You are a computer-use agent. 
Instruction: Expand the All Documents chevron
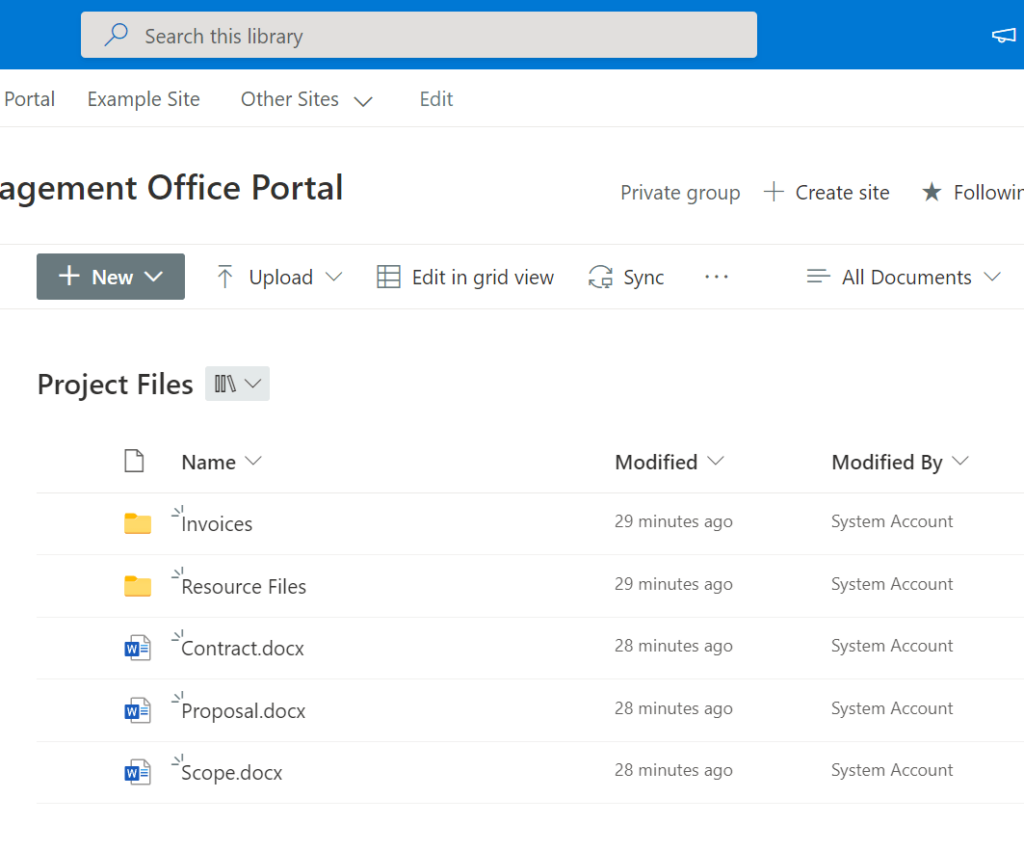point(992,277)
